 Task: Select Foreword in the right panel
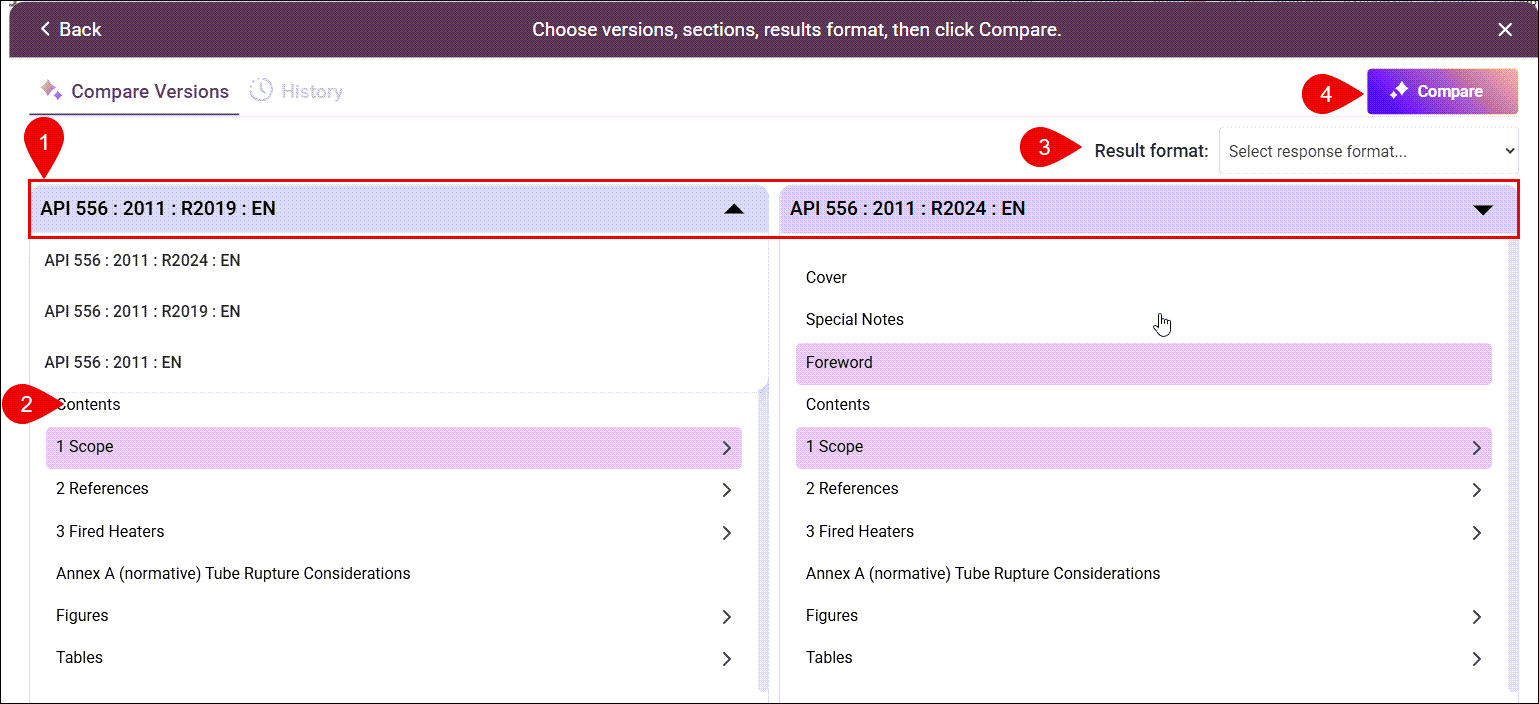pos(1144,363)
